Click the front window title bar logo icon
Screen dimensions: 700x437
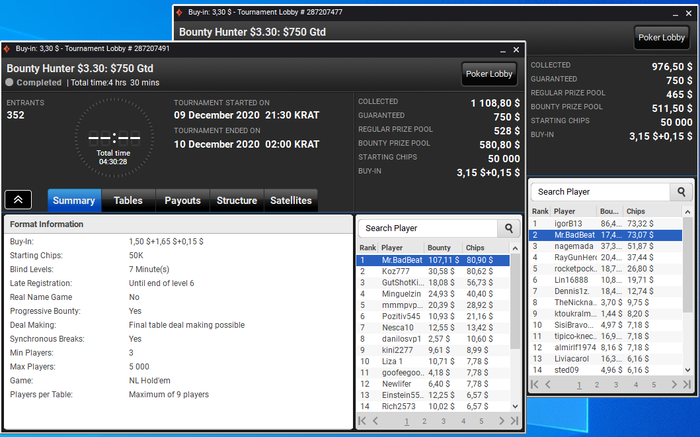(7, 49)
